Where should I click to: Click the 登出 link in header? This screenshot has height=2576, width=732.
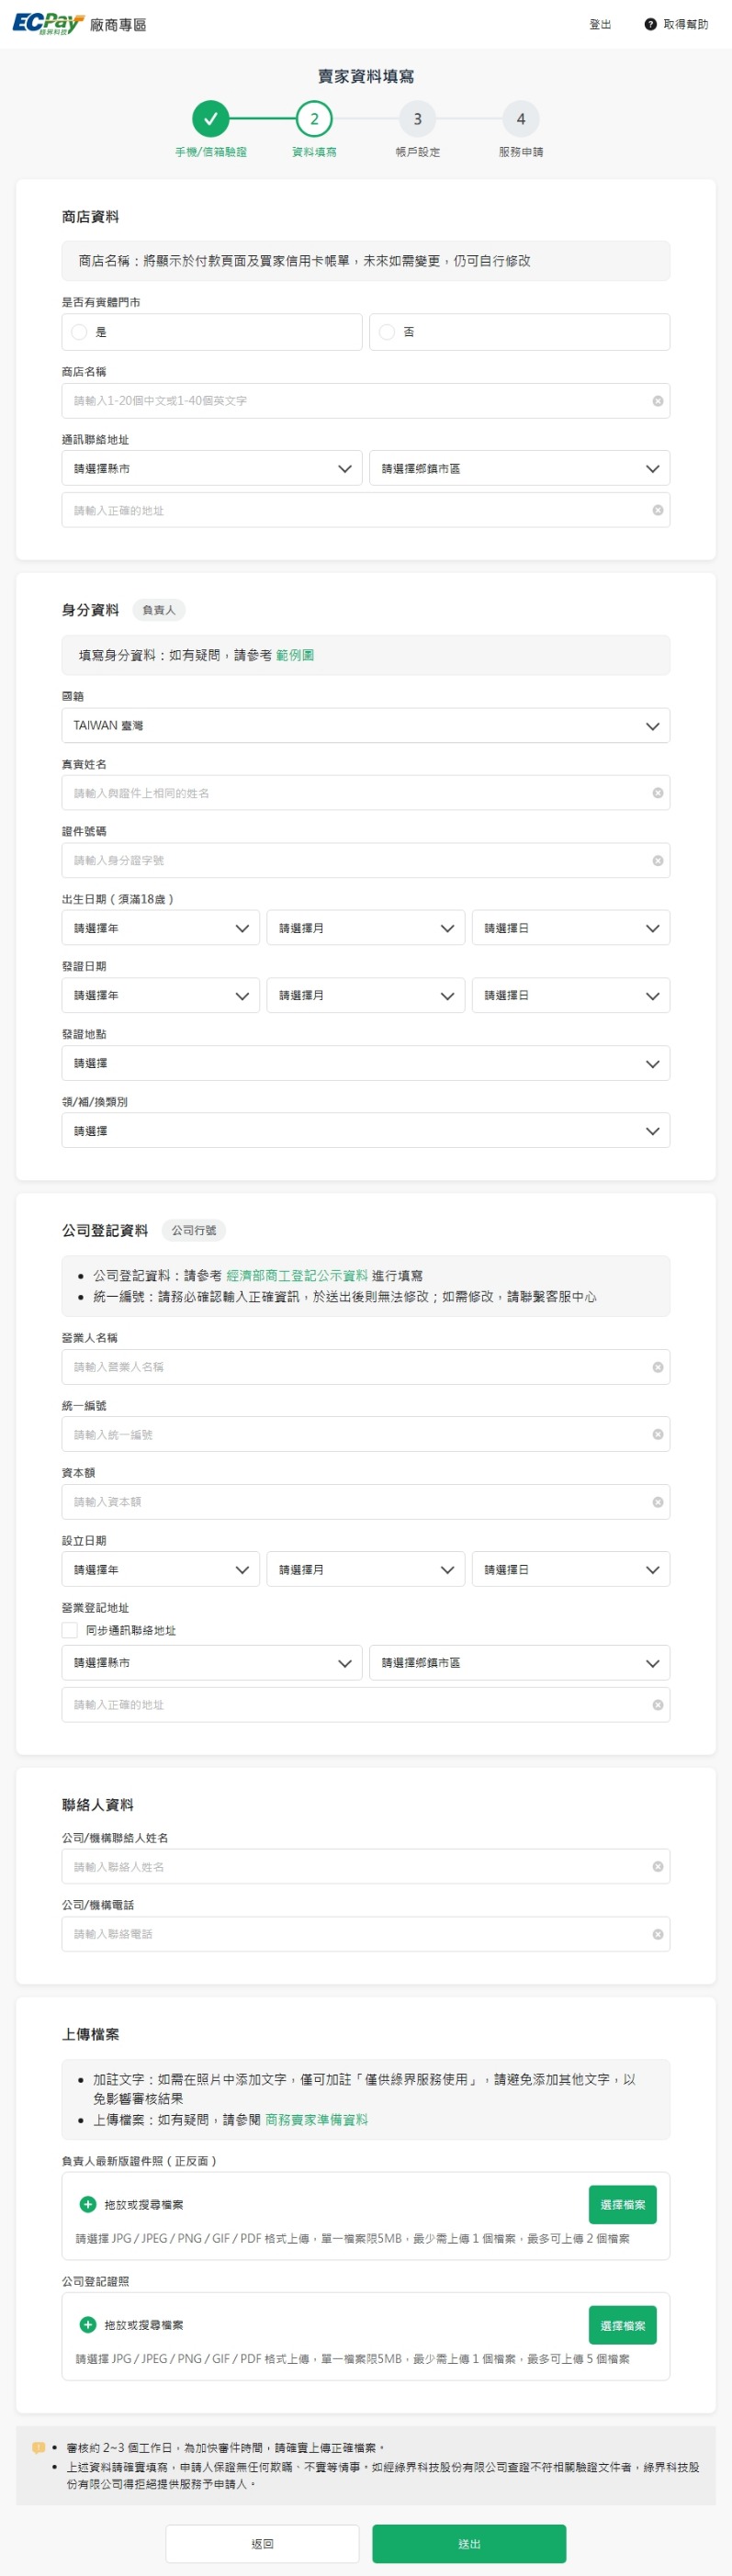[x=600, y=24]
